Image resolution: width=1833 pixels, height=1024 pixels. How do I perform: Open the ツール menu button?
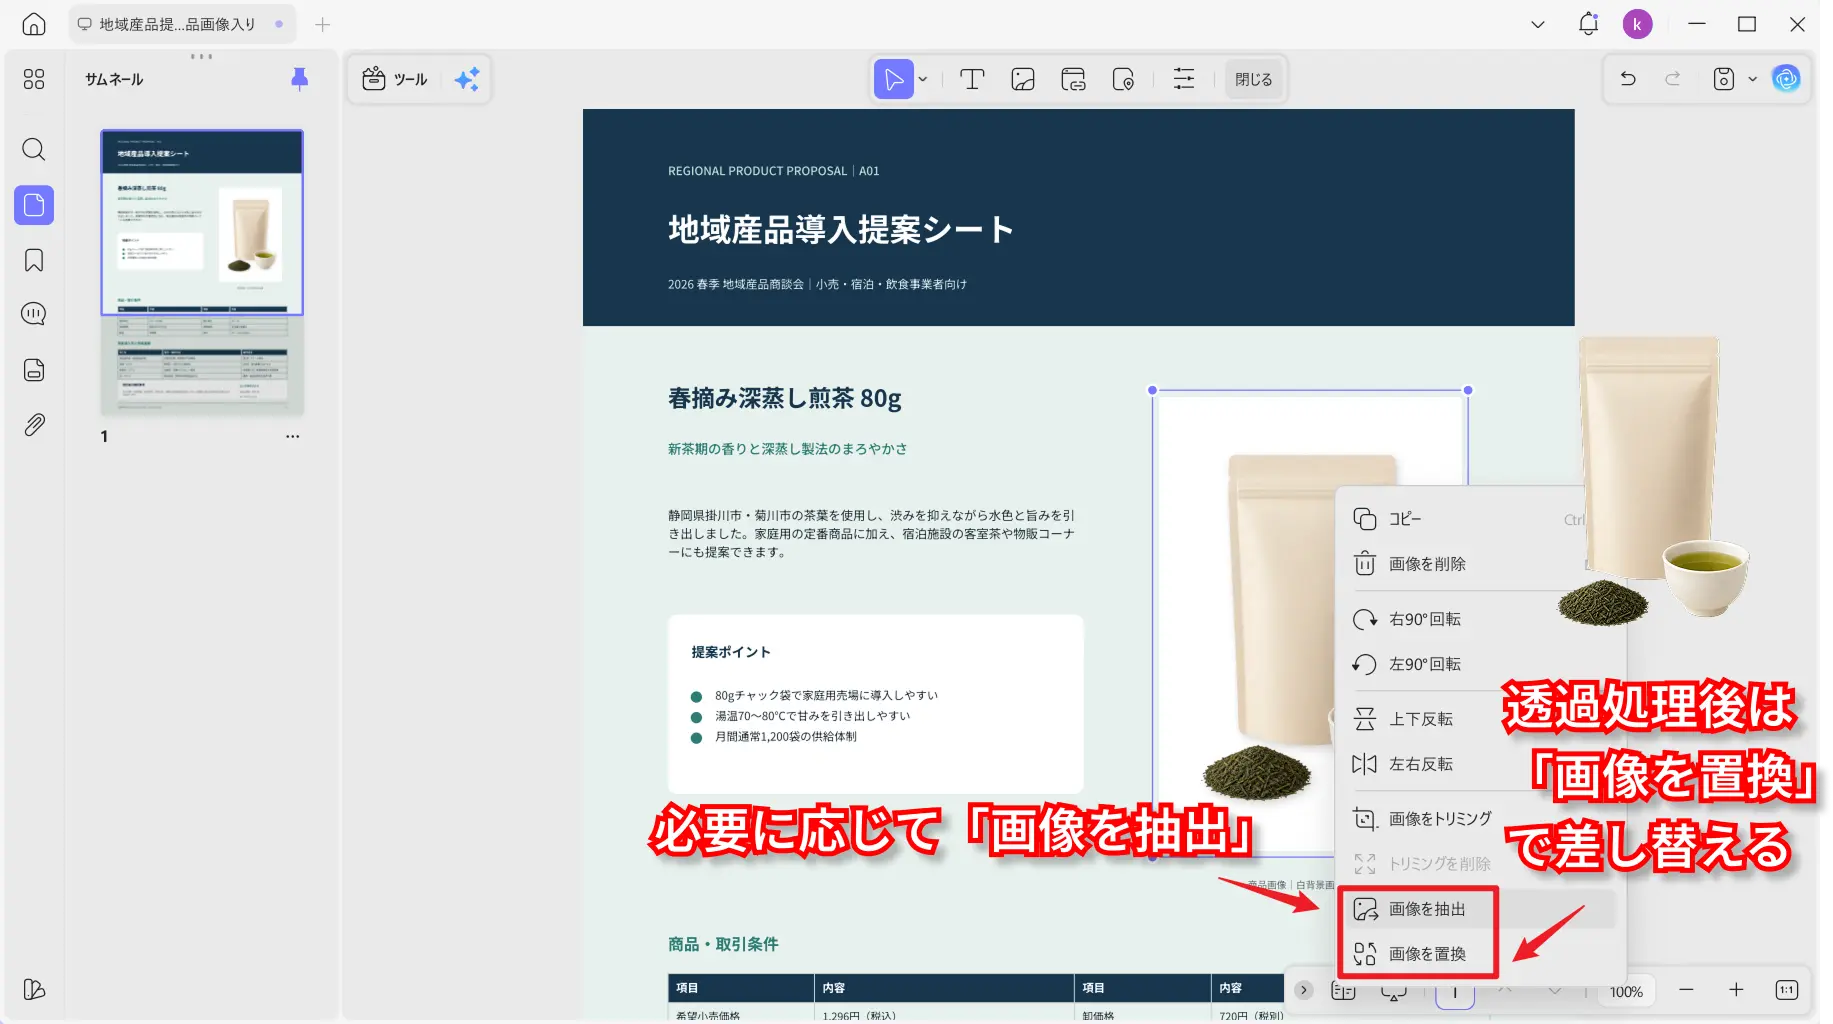pos(395,79)
